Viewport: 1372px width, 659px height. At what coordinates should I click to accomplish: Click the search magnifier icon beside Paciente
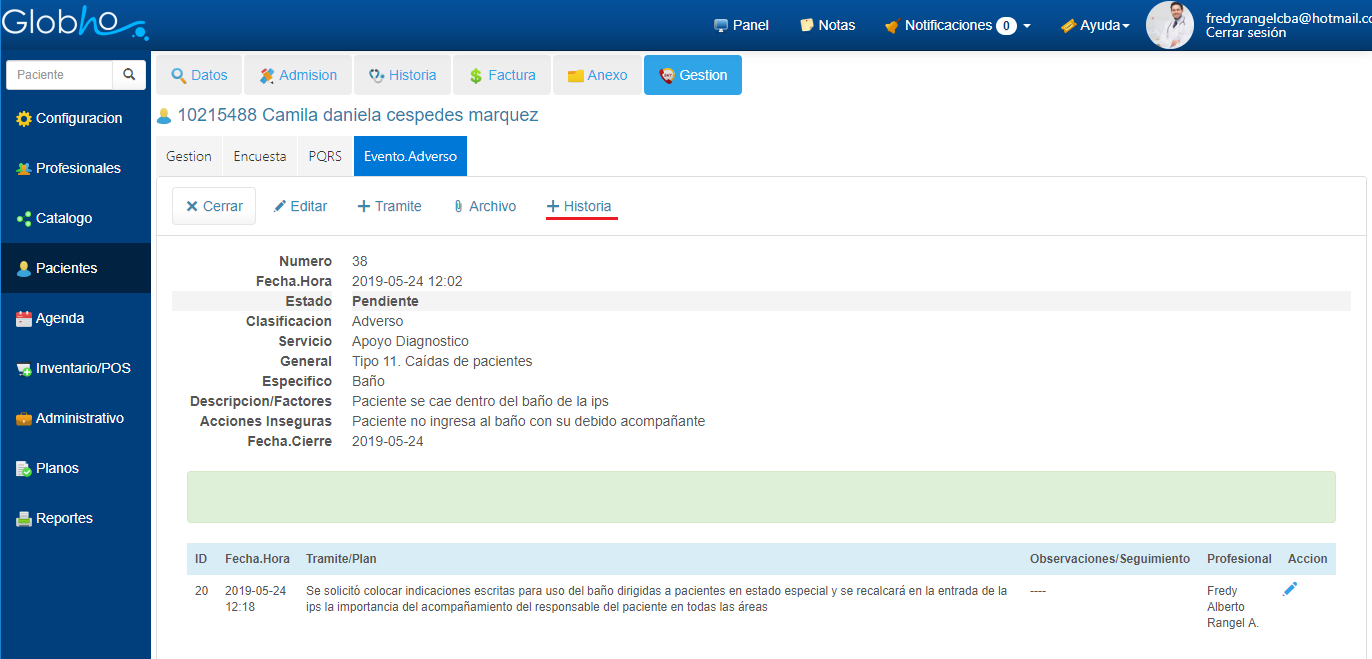[x=128, y=75]
